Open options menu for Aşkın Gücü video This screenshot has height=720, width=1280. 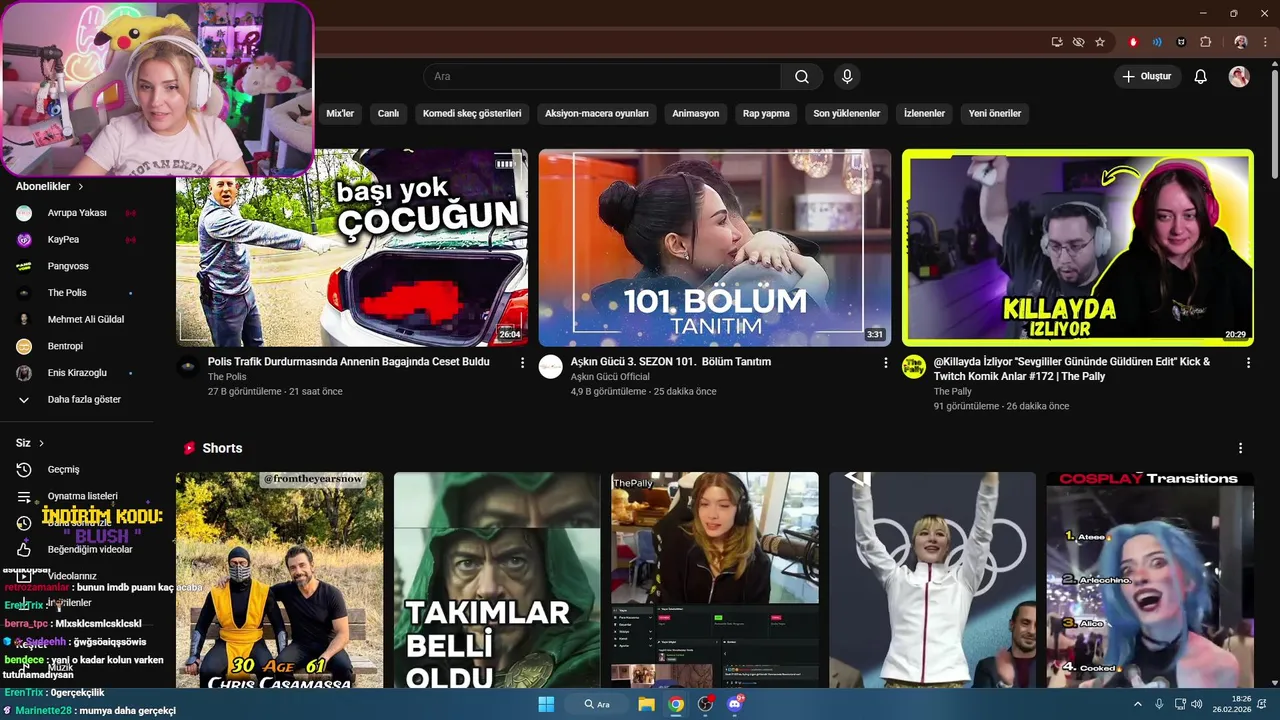[x=885, y=363]
